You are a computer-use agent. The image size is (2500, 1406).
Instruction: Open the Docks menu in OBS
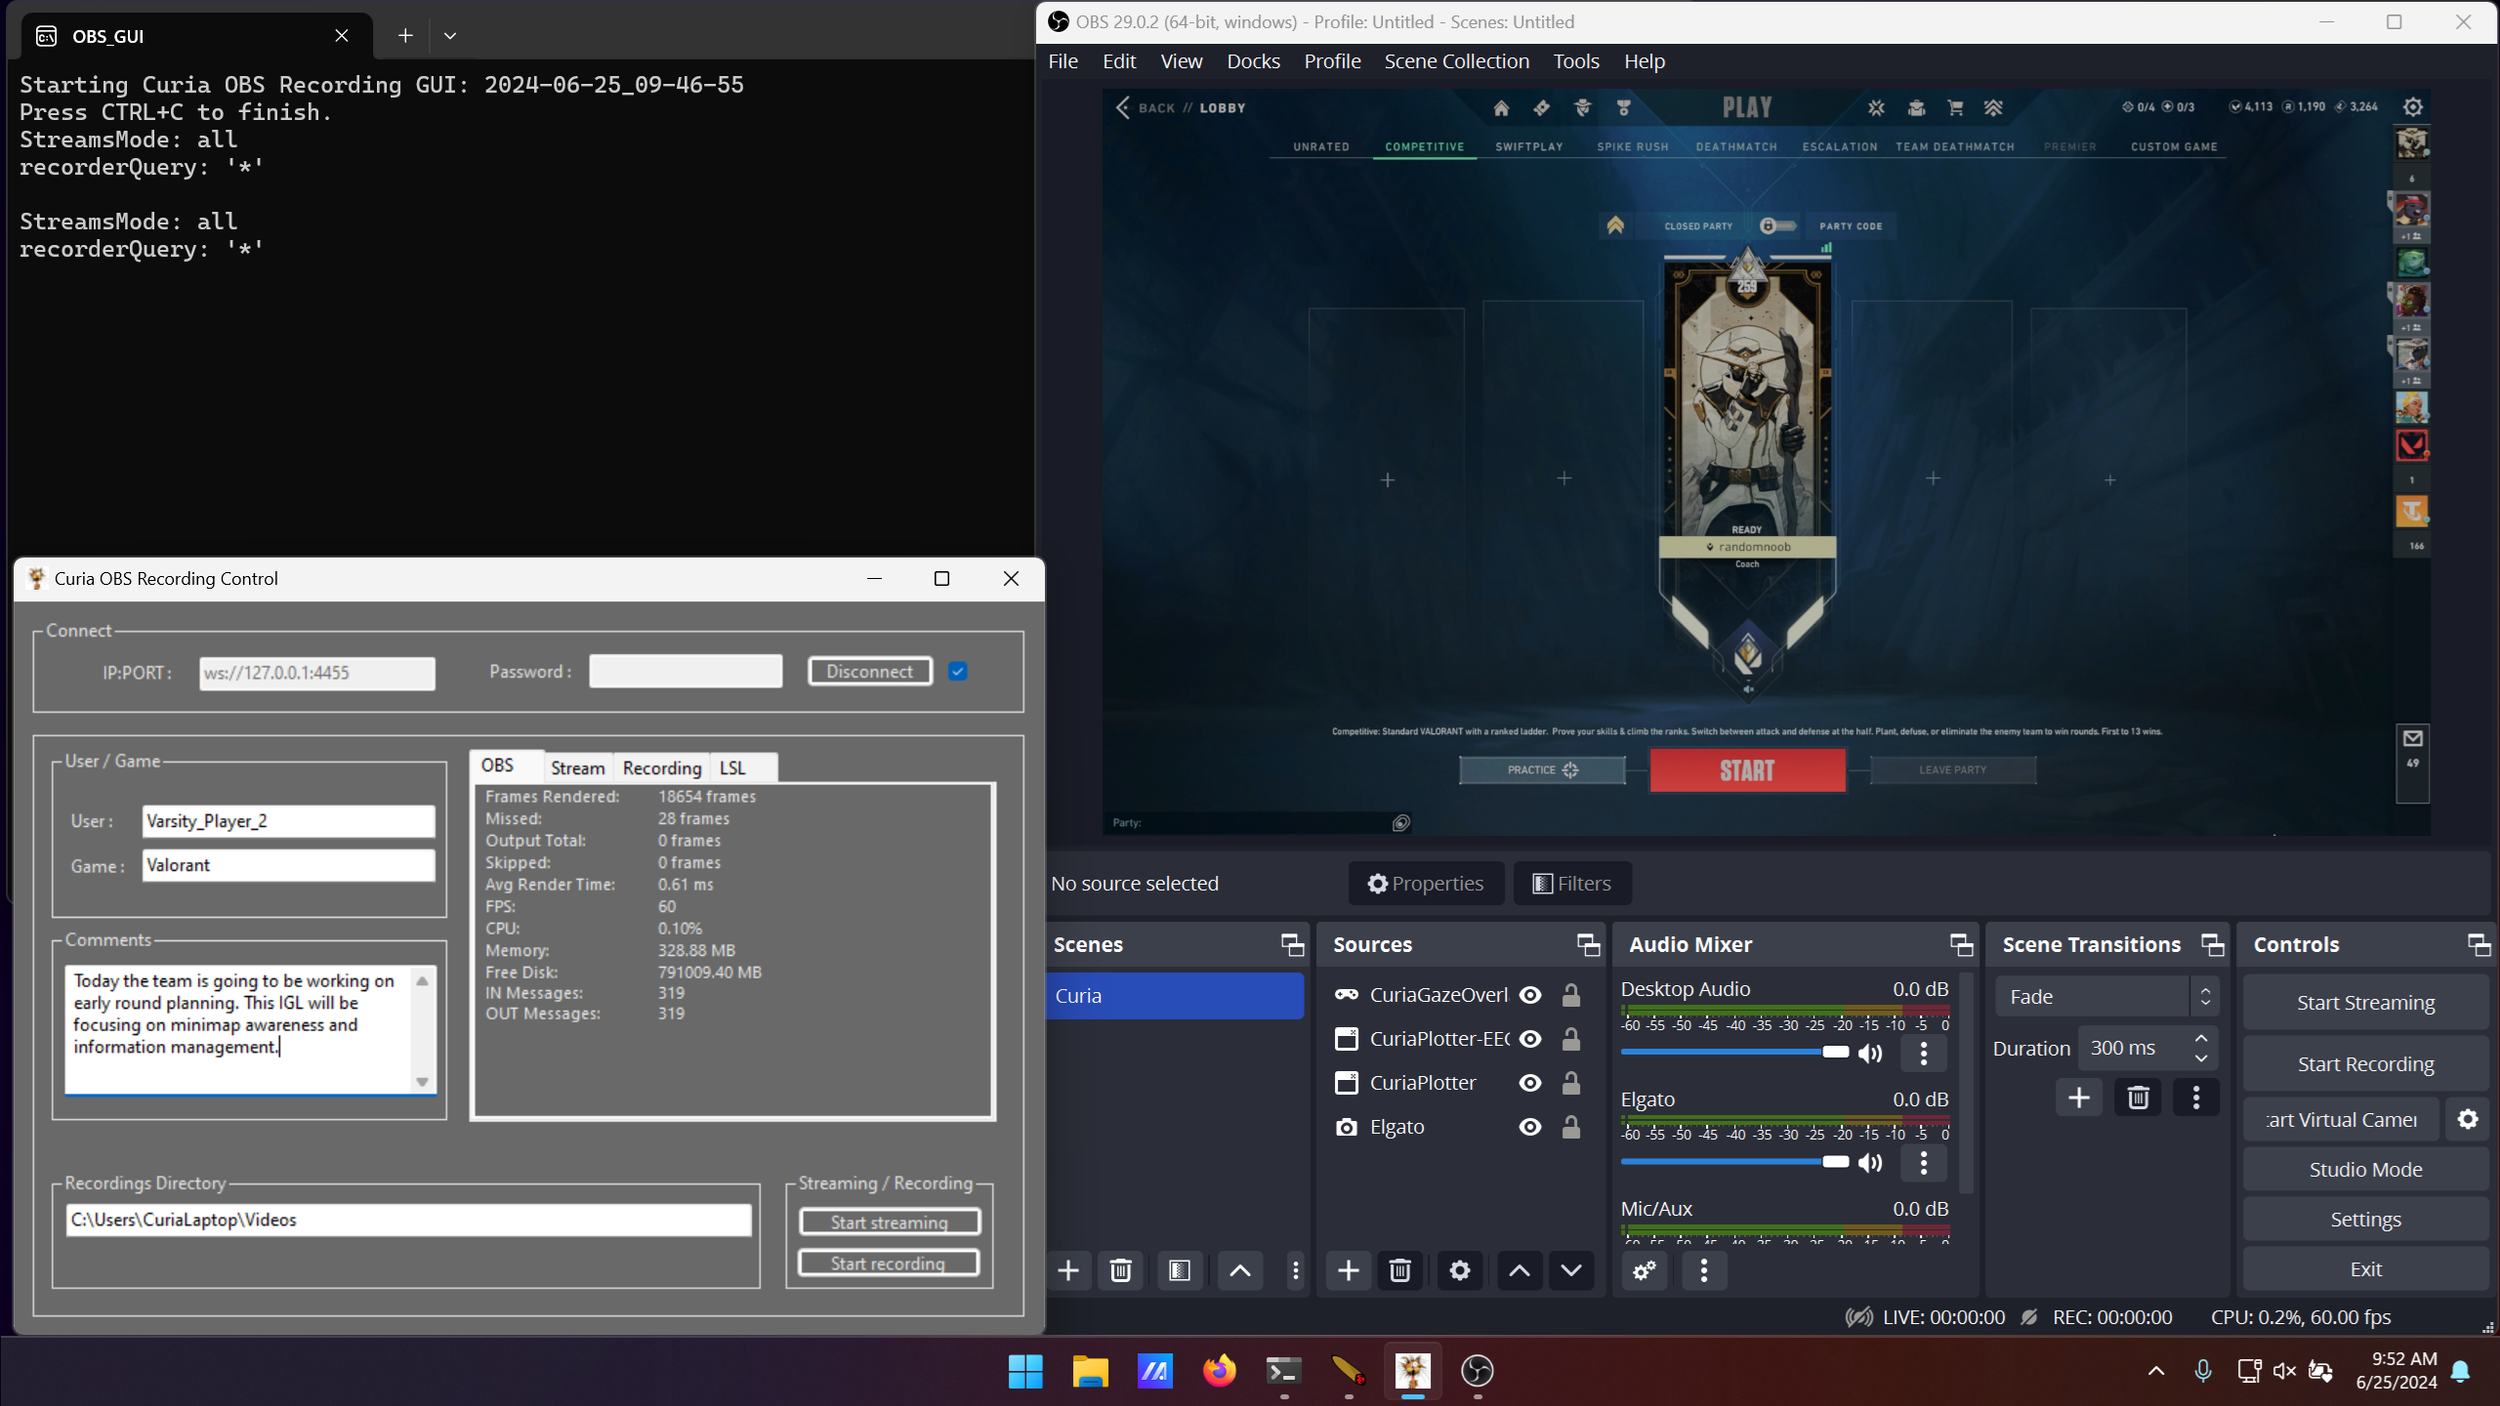coord(1253,61)
